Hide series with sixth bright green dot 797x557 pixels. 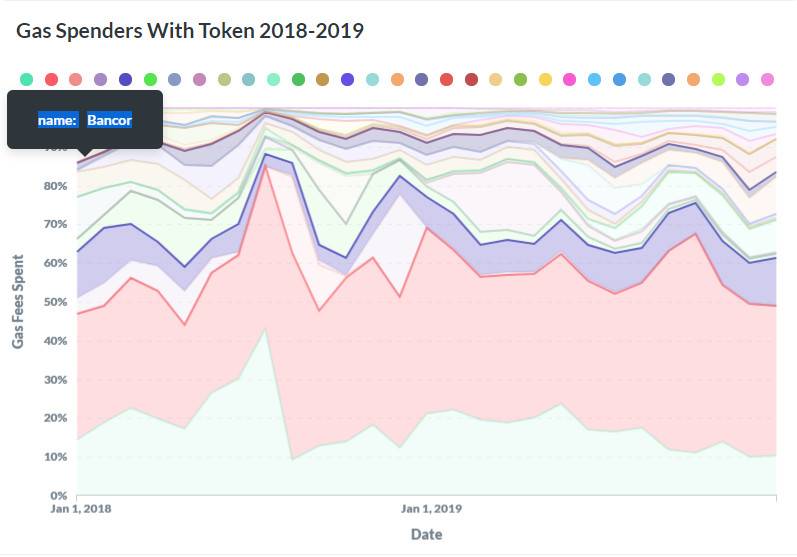(x=150, y=79)
